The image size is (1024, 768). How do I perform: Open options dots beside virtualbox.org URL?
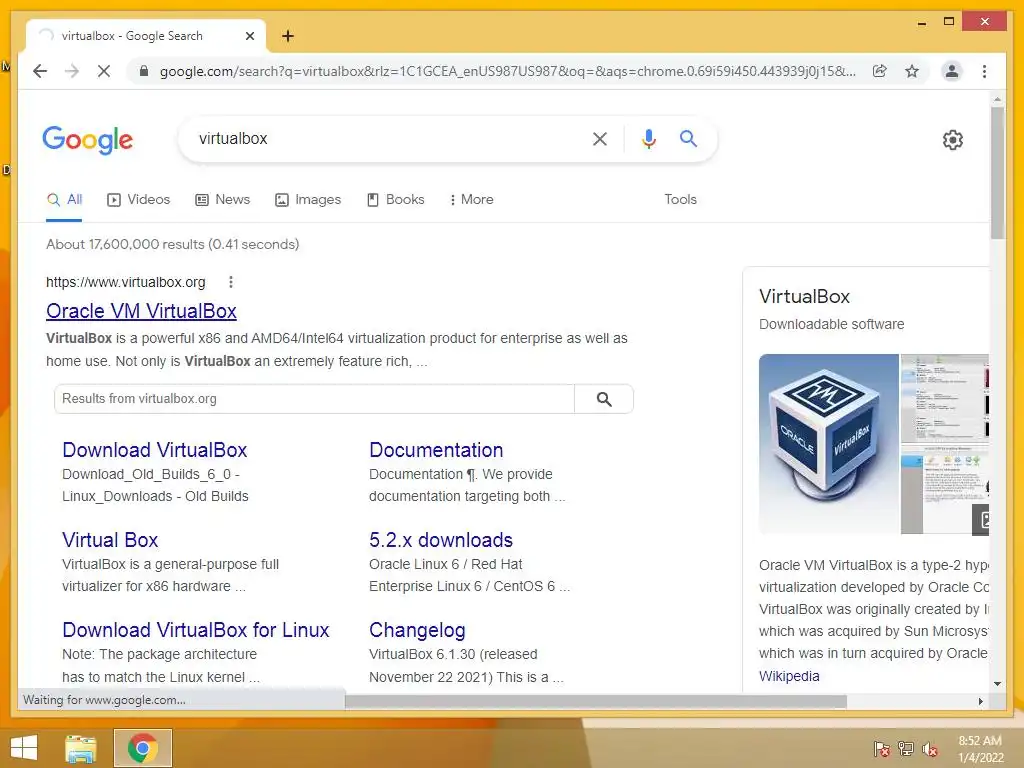231,282
